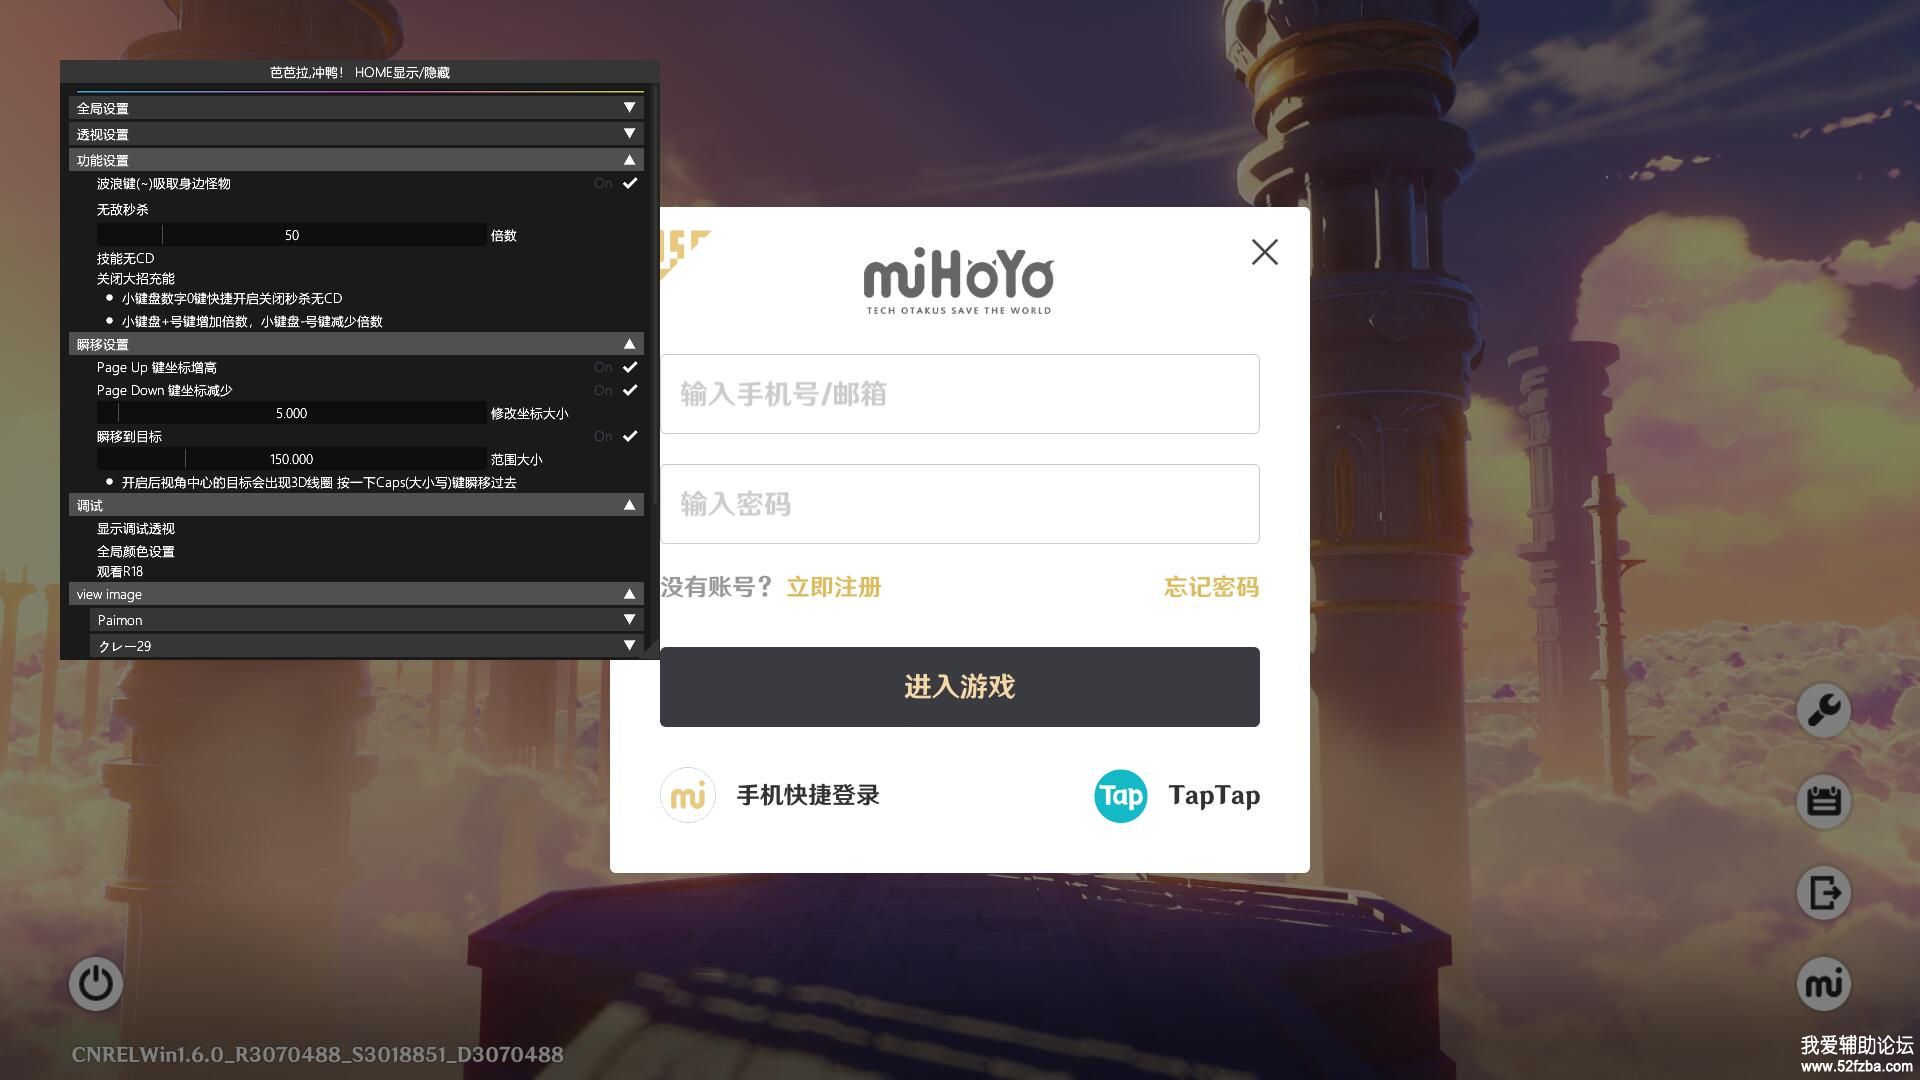
Task: Toggle 瞬移到目标 checkbox
Action: (x=630, y=436)
